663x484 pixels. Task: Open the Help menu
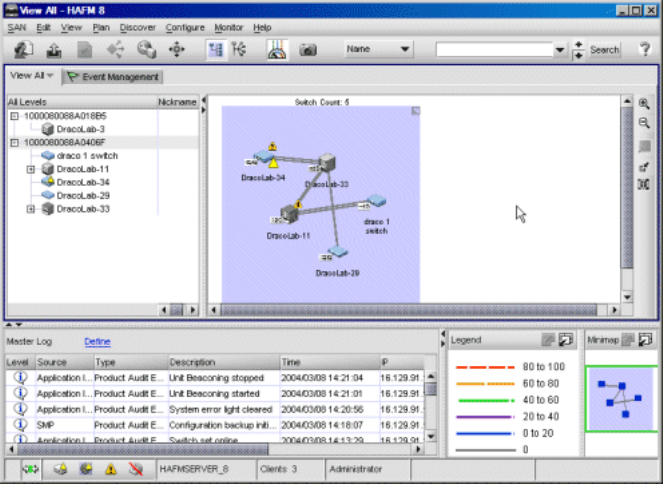coord(262,28)
